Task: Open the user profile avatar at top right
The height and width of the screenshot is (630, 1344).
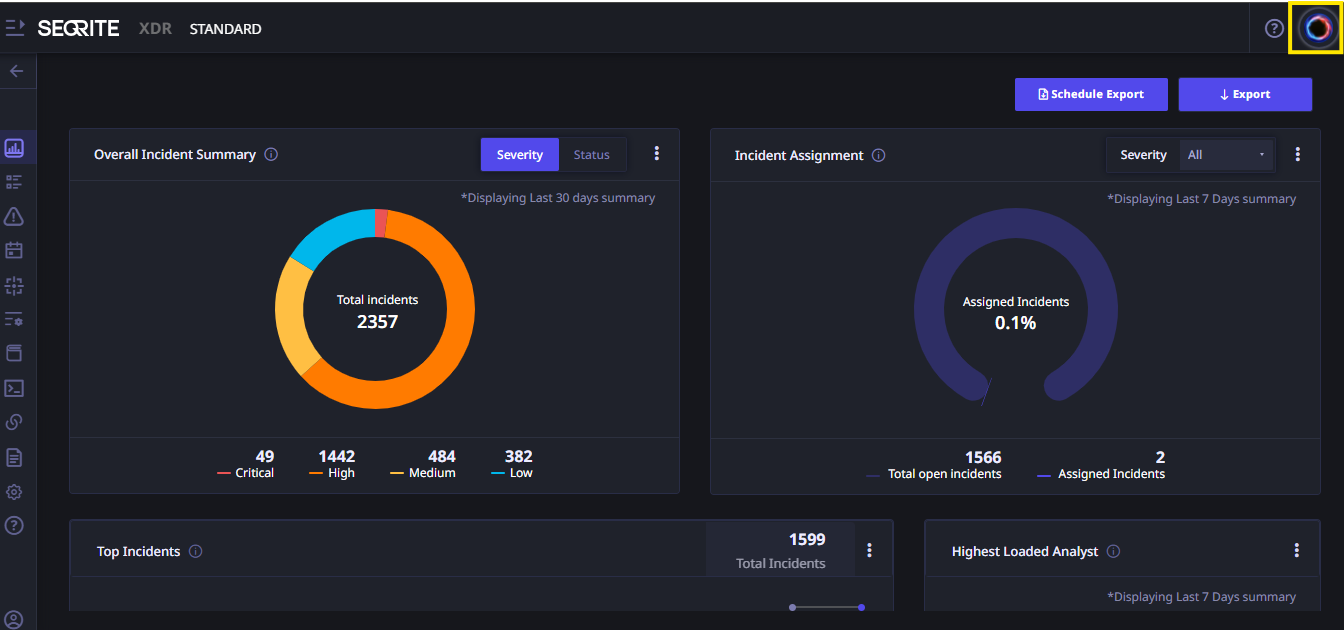Action: coord(1316,28)
